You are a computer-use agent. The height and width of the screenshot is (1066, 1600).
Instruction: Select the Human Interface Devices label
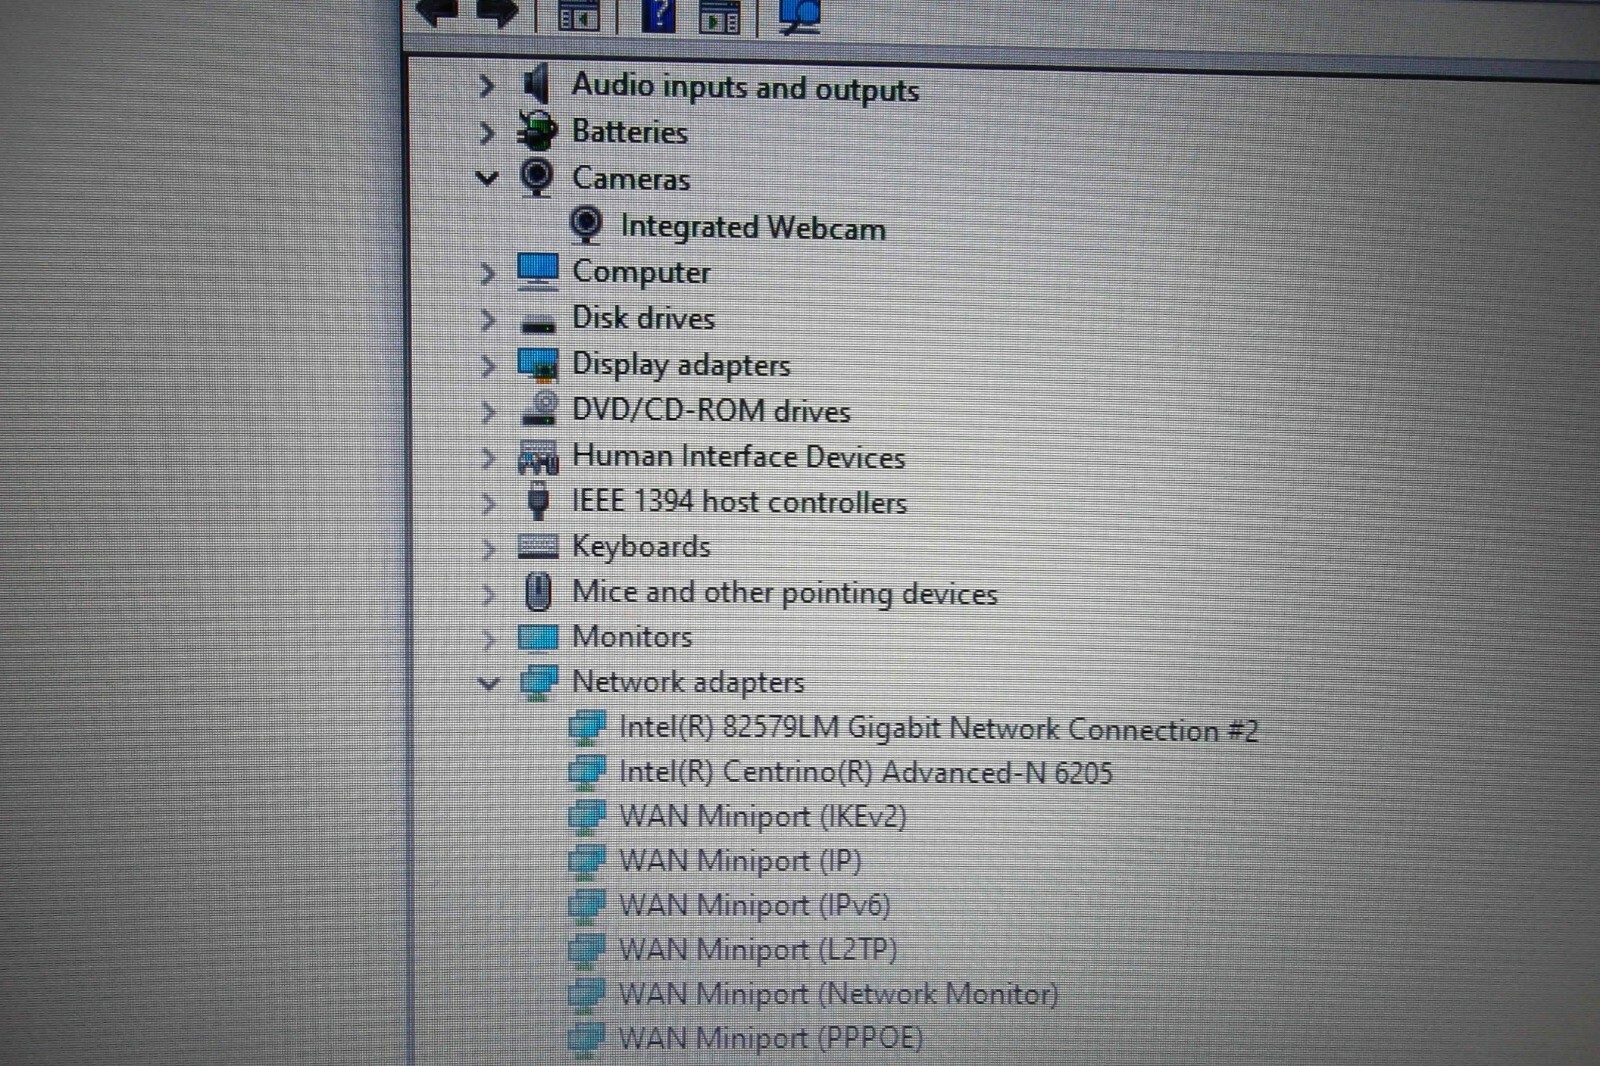[x=738, y=457]
